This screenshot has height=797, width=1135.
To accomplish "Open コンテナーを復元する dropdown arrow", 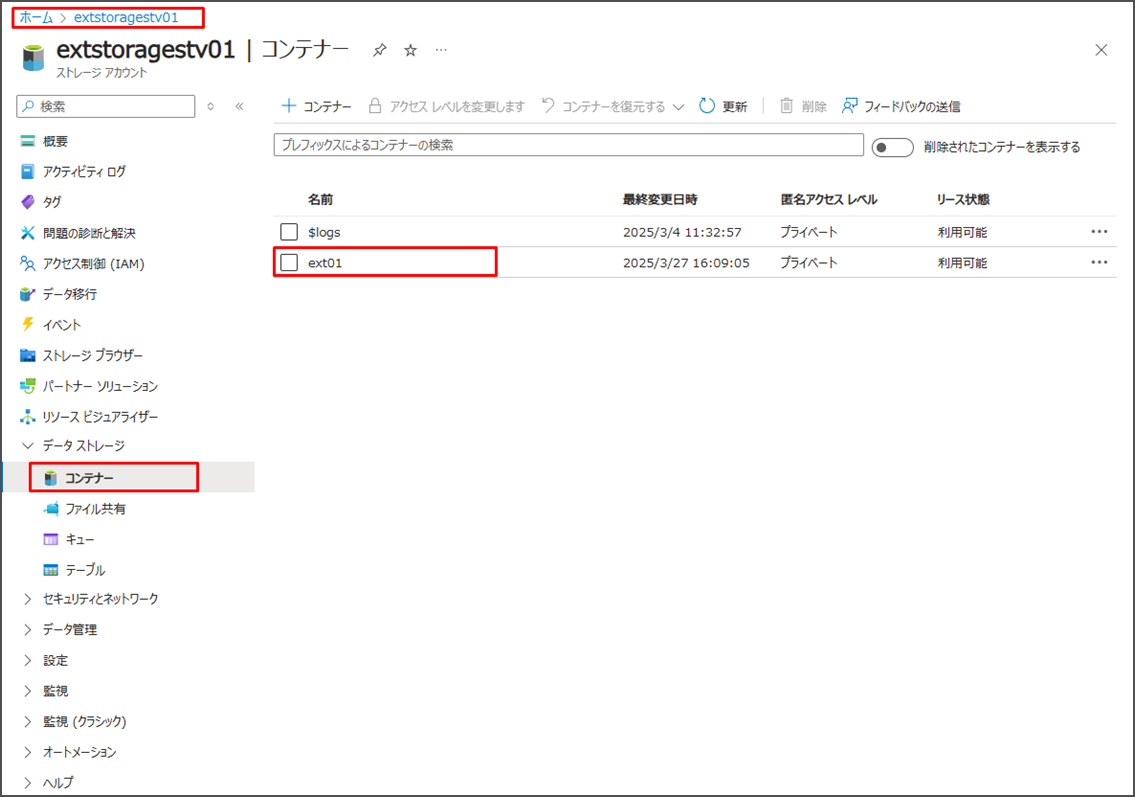I will point(678,107).
